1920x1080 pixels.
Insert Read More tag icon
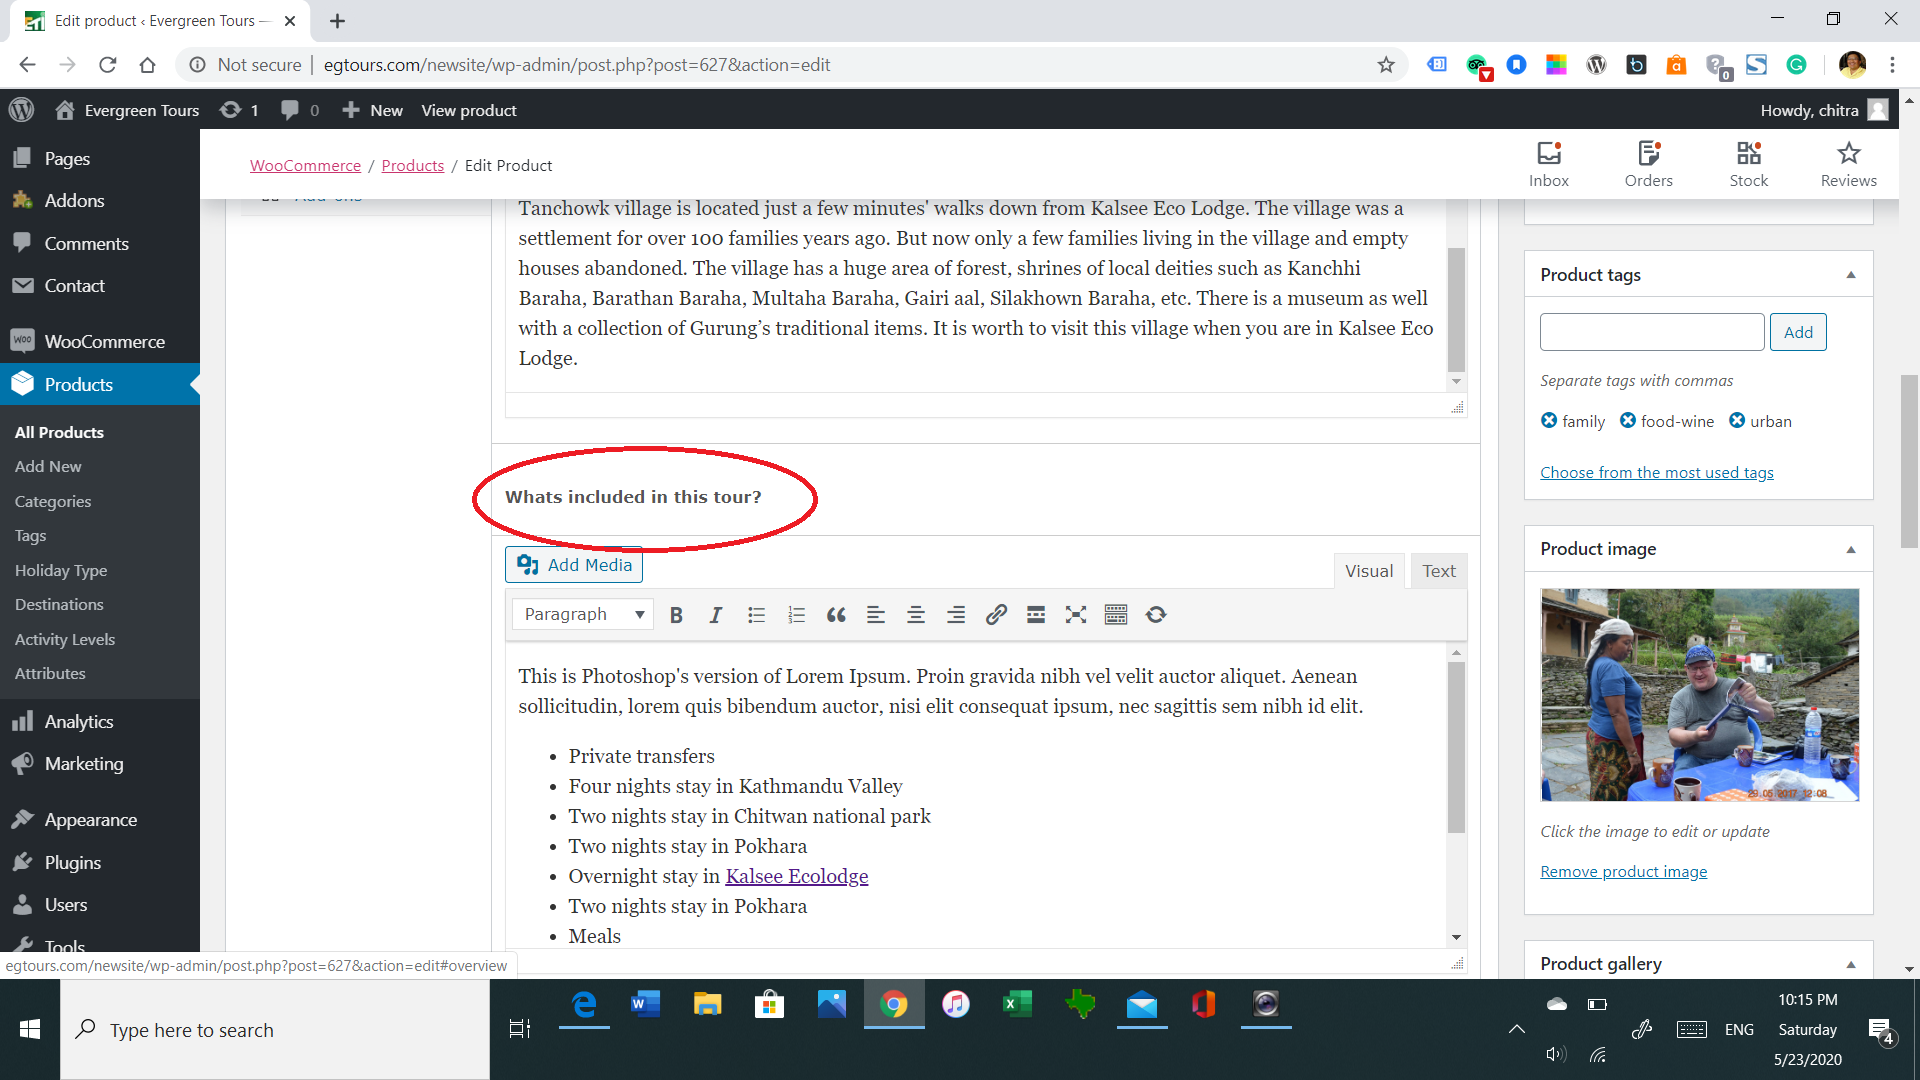(1036, 615)
